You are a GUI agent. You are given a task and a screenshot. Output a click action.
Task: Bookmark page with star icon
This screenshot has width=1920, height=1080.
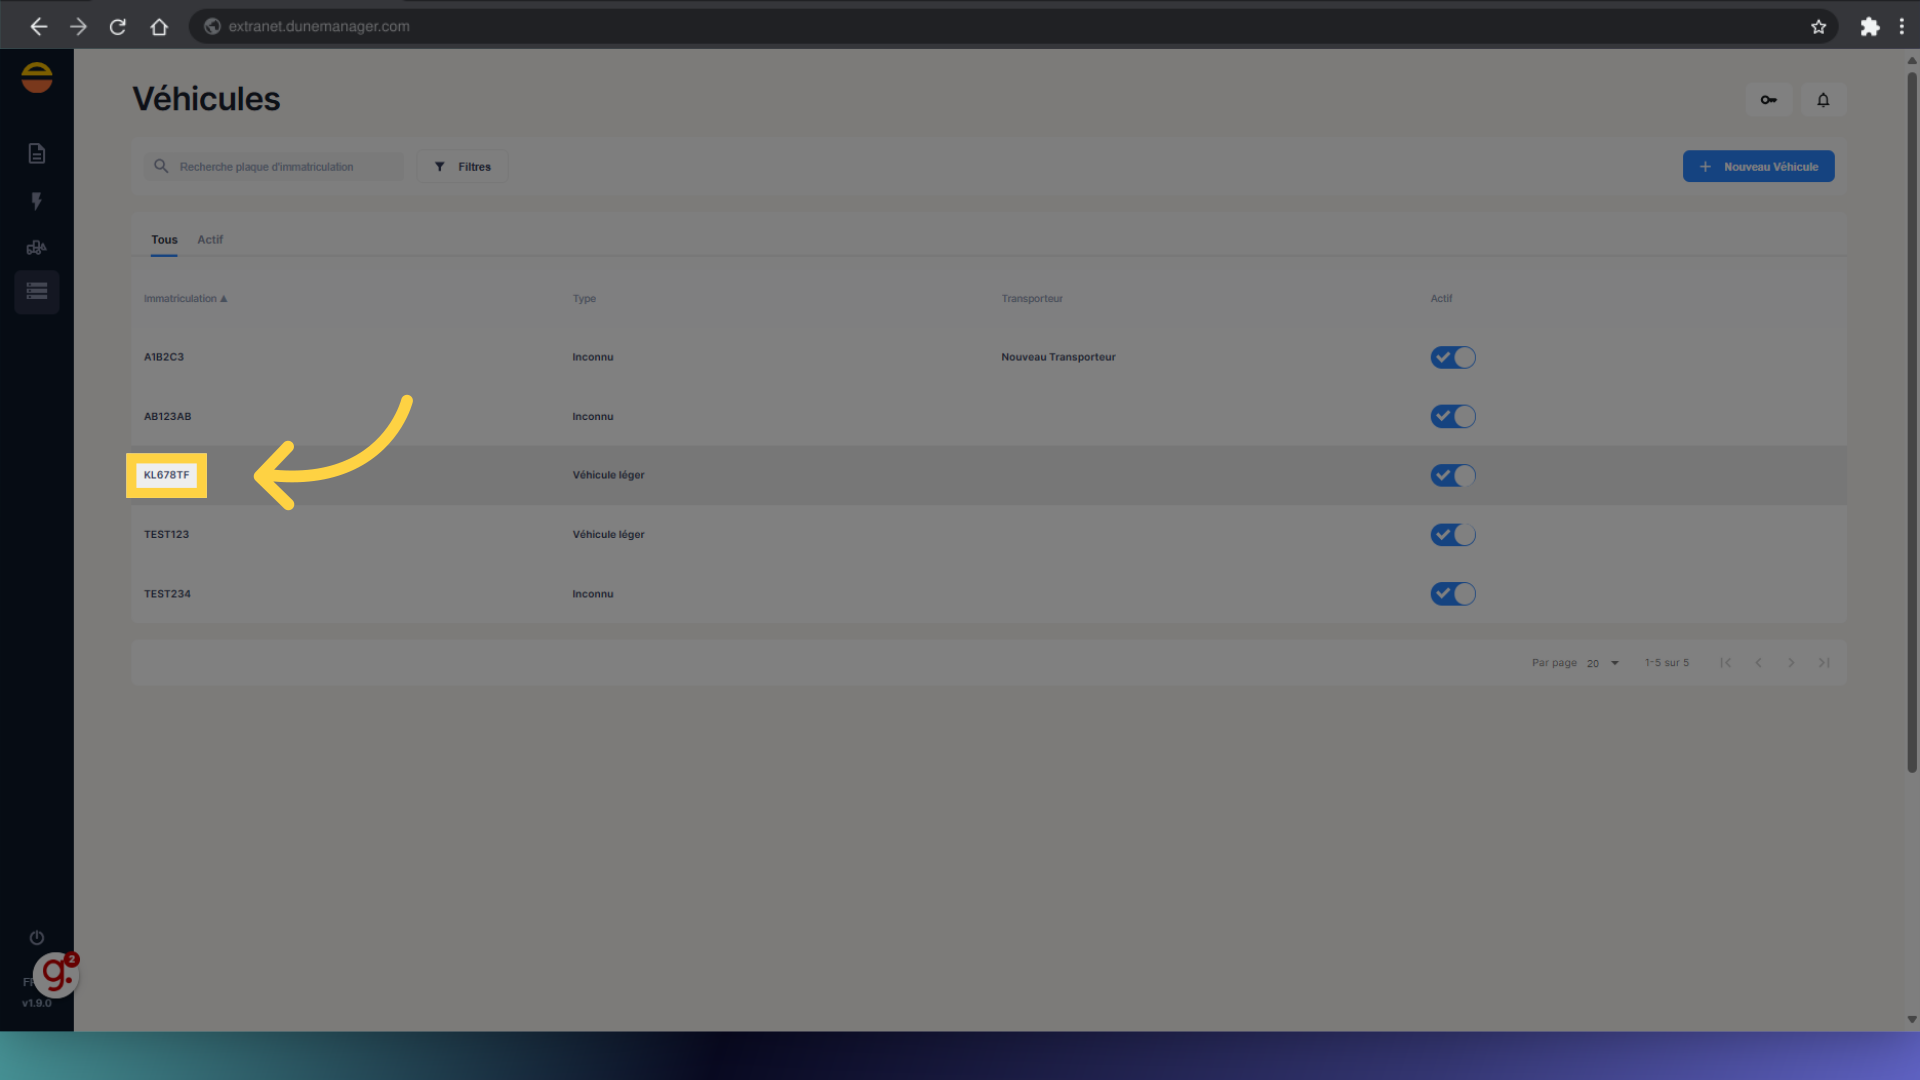click(x=1818, y=27)
